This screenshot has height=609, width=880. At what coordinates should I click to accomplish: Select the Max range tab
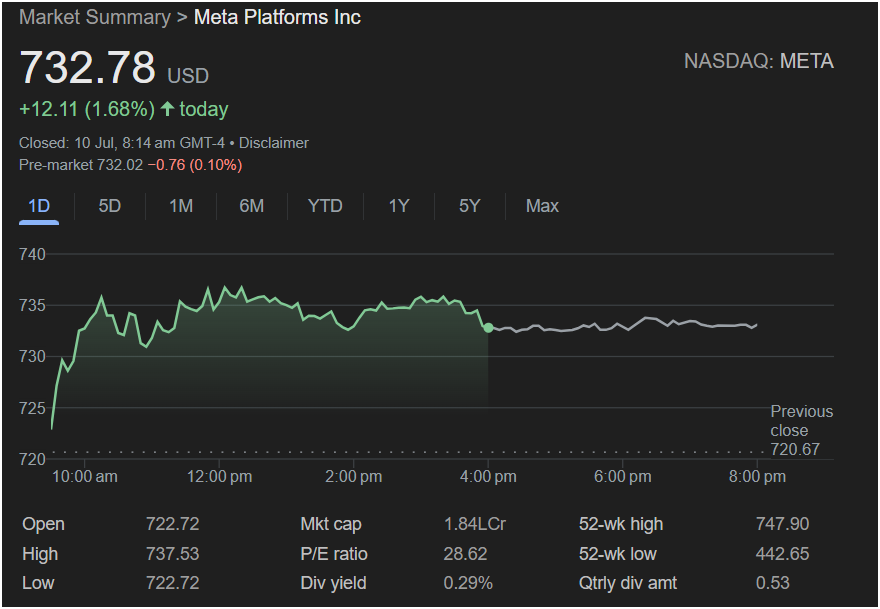point(542,206)
